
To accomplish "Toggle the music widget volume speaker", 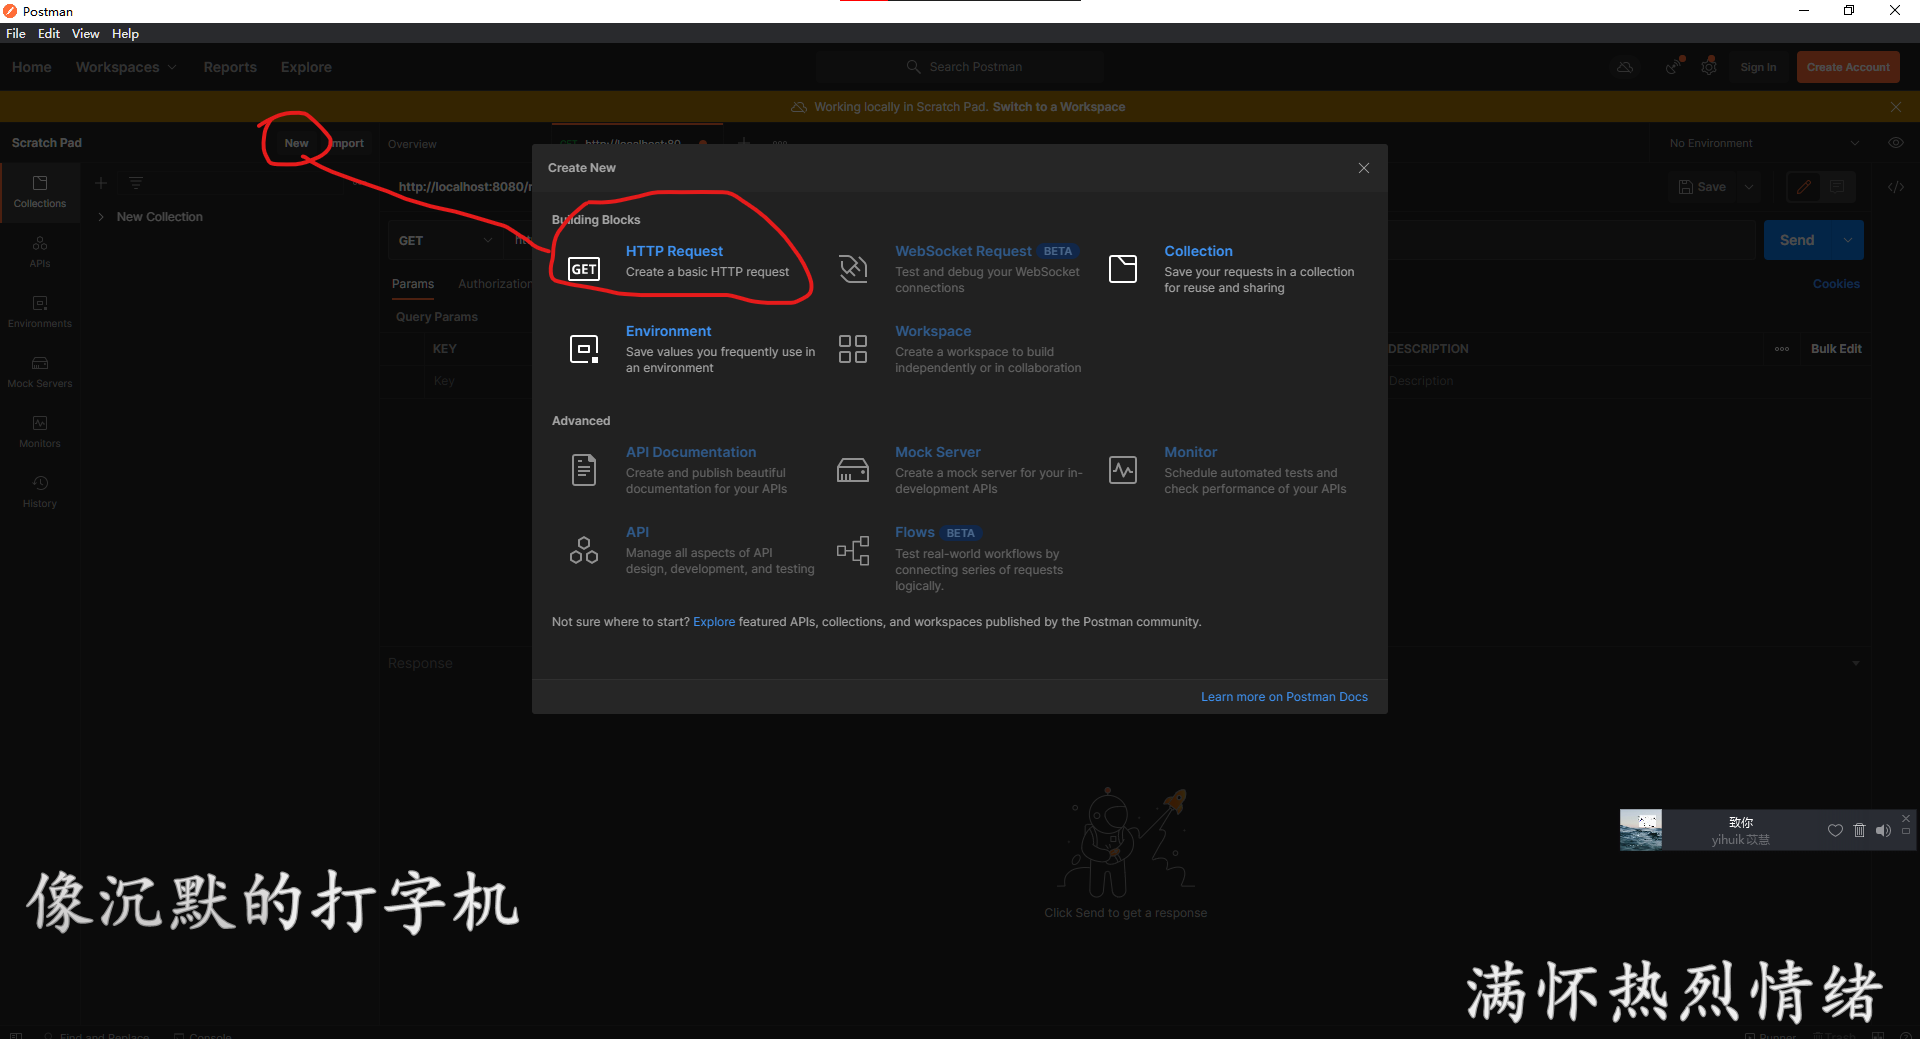I will point(1883,830).
